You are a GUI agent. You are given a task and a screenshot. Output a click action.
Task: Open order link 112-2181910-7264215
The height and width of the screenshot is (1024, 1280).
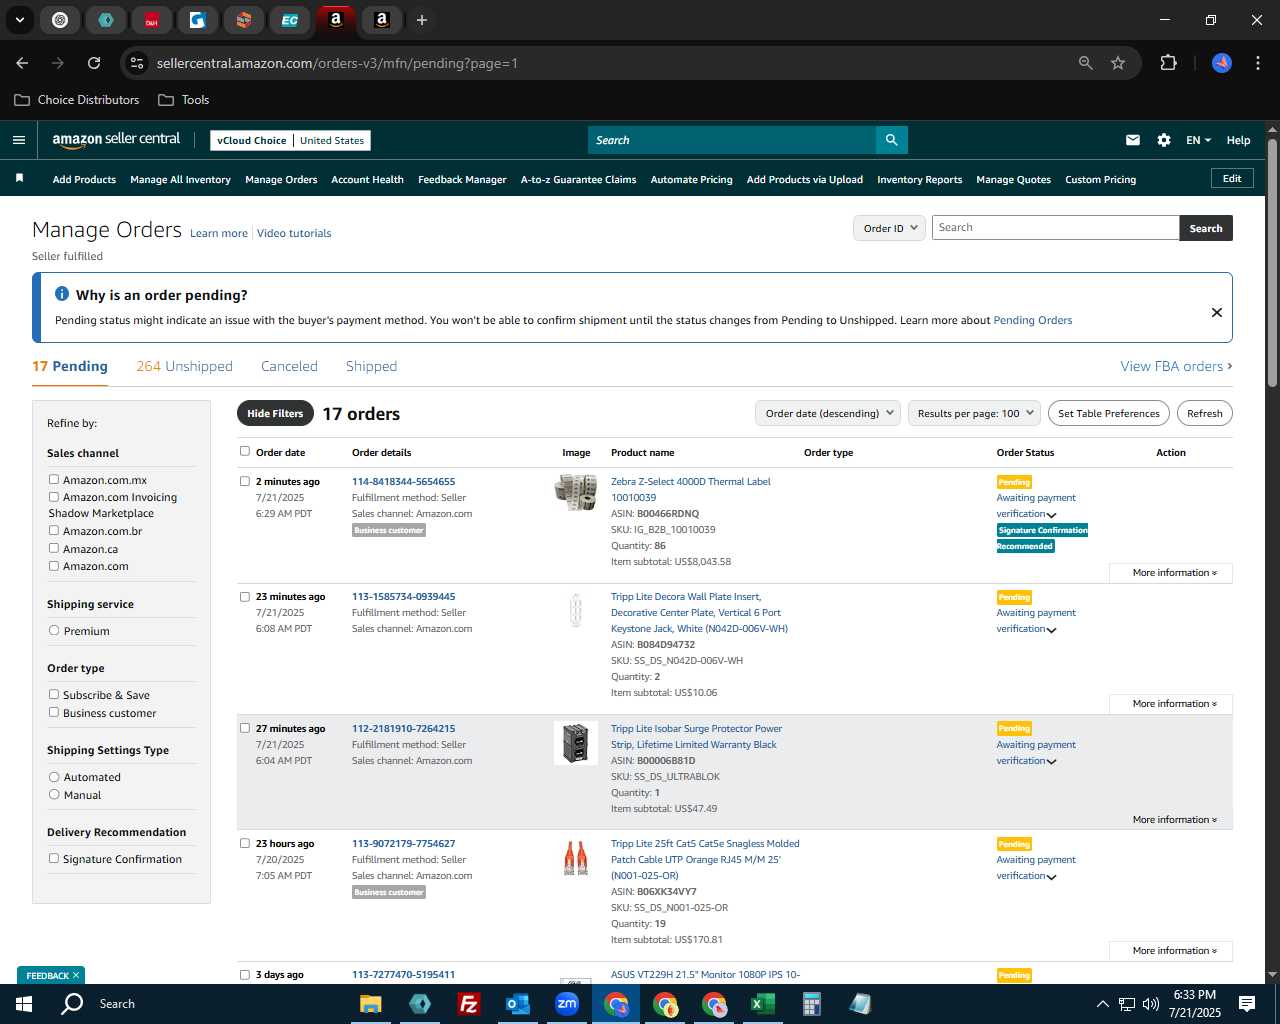click(x=403, y=729)
